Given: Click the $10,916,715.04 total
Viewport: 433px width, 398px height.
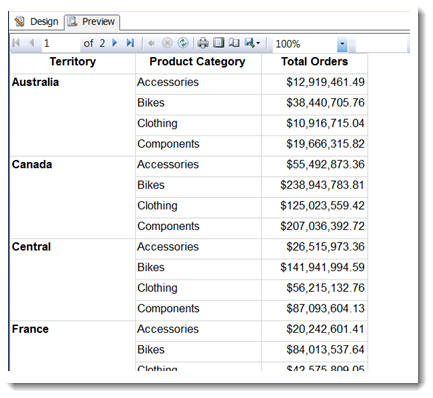Looking at the screenshot, I should point(315,124).
